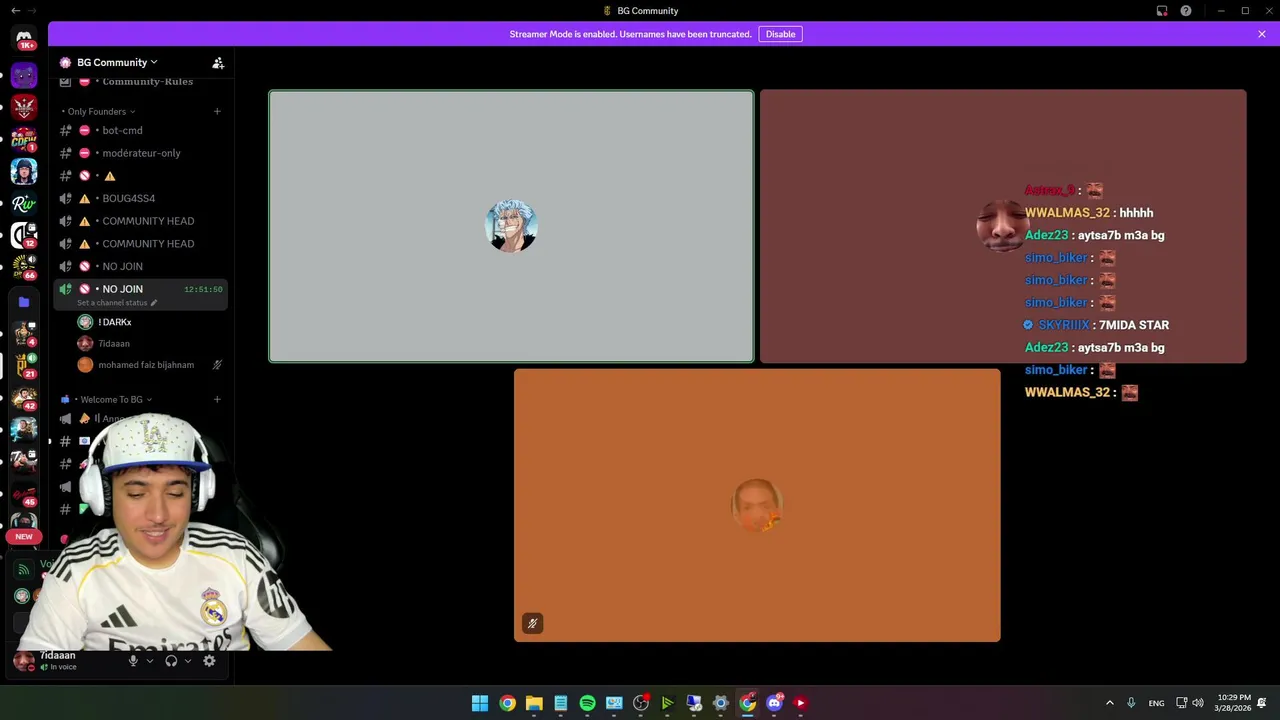The width and height of the screenshot is (1280, 720).
Task: Add a channel to Only Founders category
Action: (x=217, y=111)
